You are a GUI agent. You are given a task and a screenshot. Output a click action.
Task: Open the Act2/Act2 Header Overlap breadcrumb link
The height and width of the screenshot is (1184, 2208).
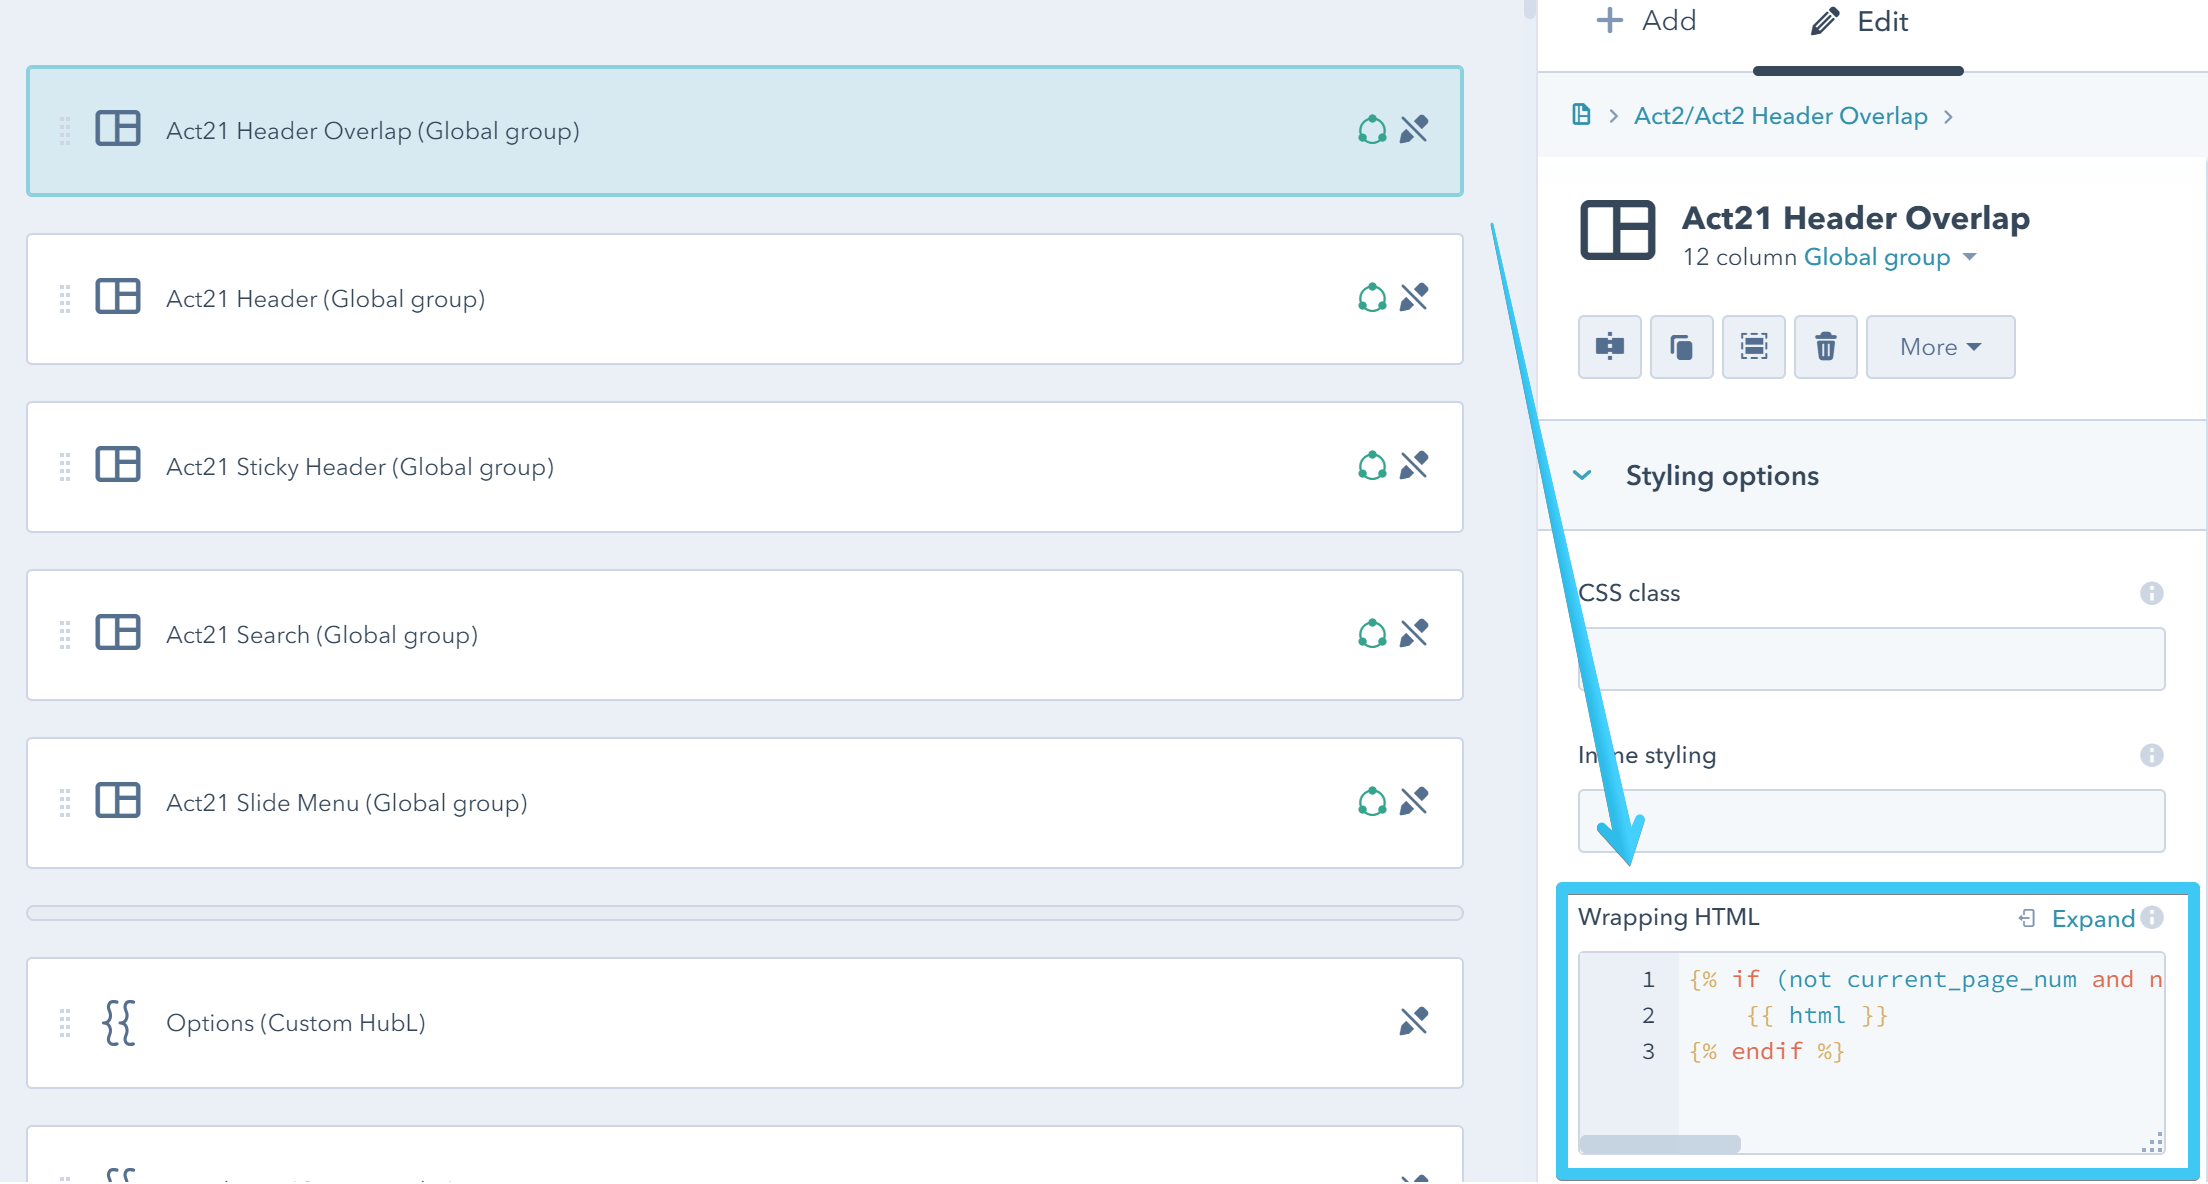(1780, 116)
